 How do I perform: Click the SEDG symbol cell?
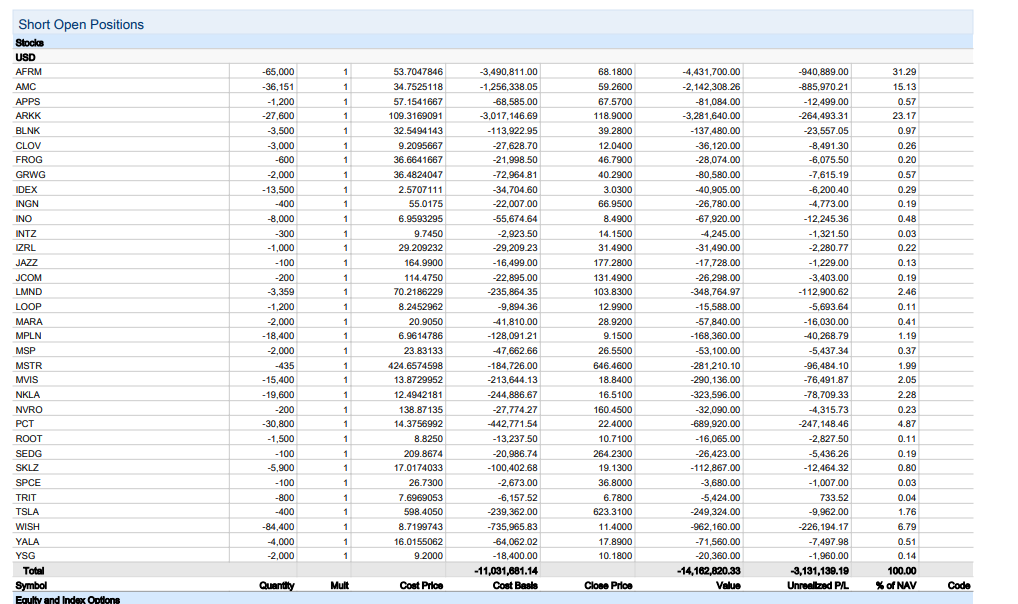29,454
